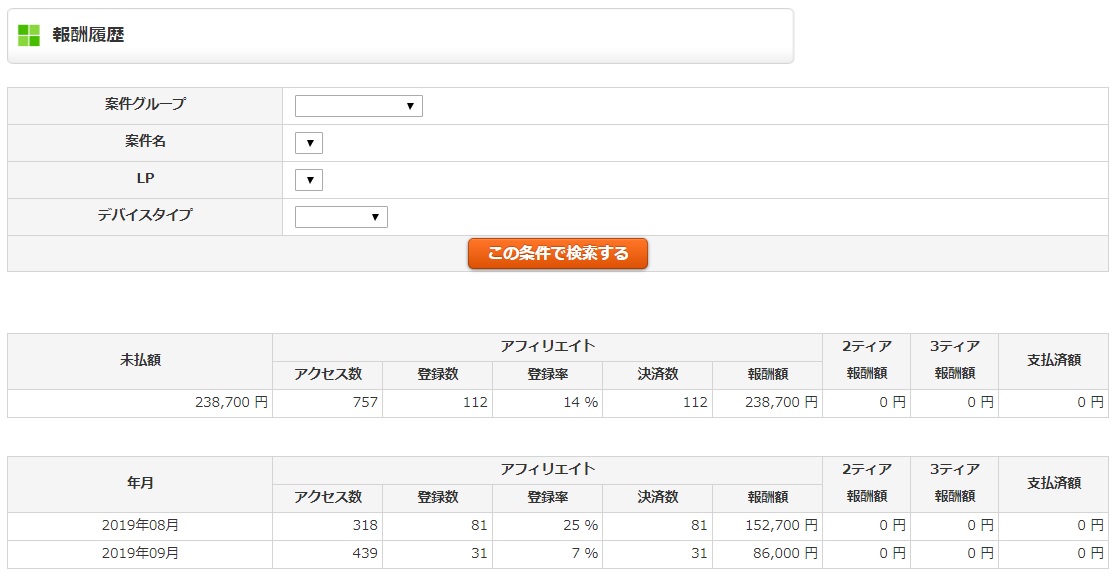
Task: Open the 案件グループ dropdown
Action: [358, 106]
